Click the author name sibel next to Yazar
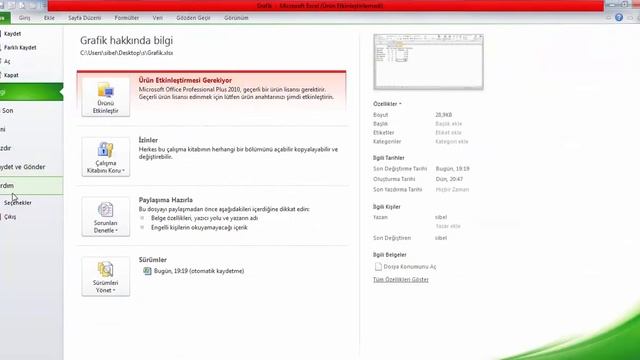 click(441, 217)
